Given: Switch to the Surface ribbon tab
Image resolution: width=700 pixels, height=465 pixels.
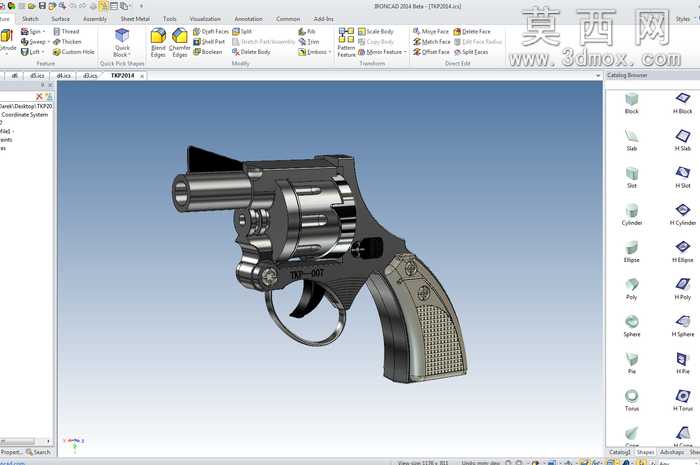Looking at the screenshot, I should coord(60,19).
